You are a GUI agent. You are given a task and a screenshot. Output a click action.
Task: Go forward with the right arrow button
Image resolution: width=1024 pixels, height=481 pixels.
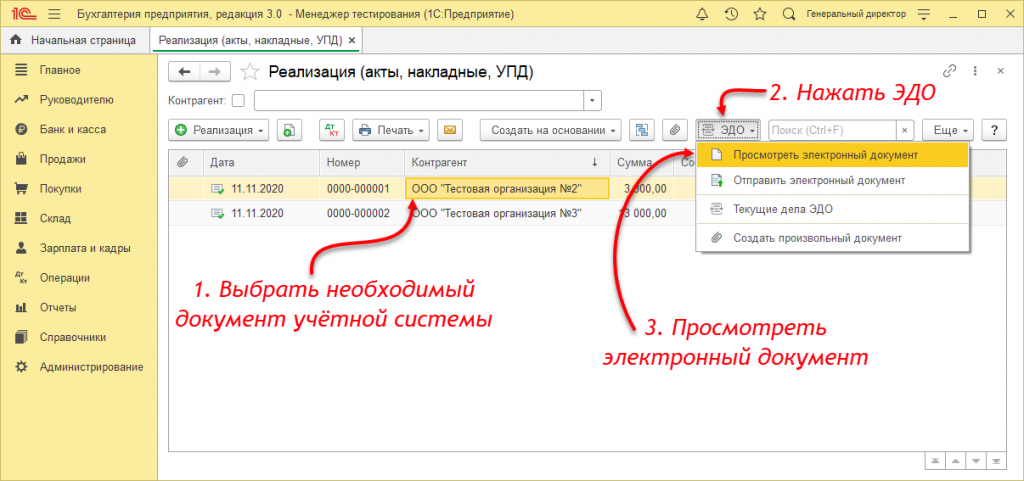pos(215,72)
